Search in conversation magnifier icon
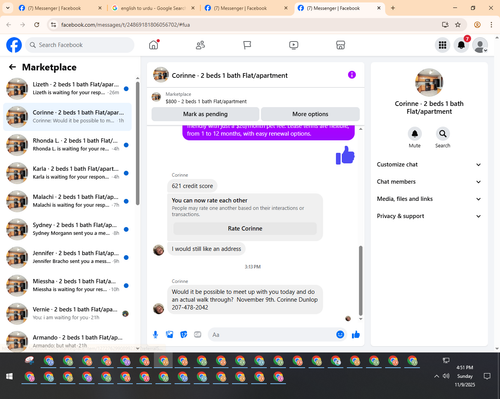 [x=443, y=134]
